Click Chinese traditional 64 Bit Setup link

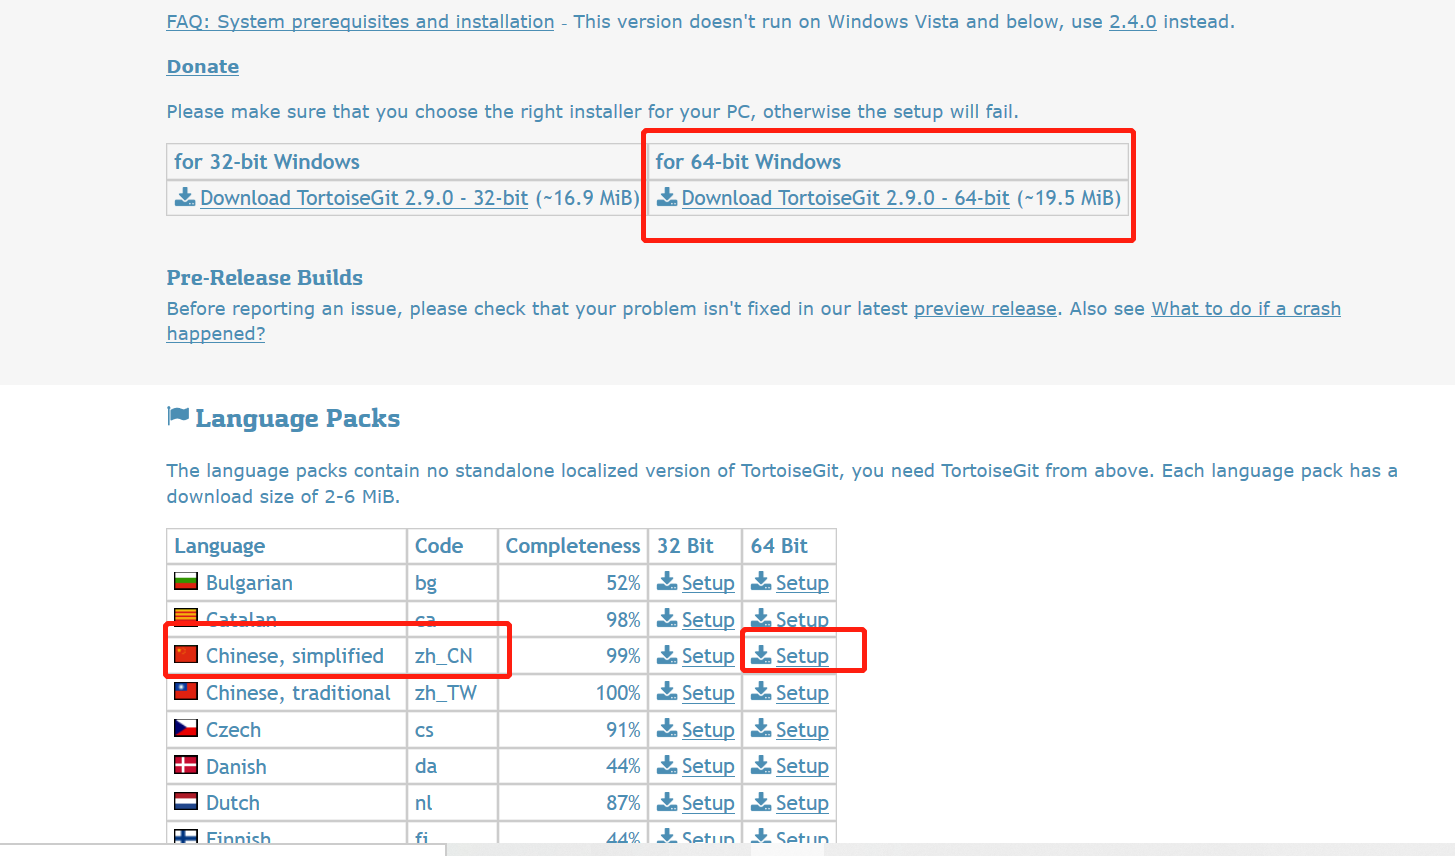tap(802, 693)
